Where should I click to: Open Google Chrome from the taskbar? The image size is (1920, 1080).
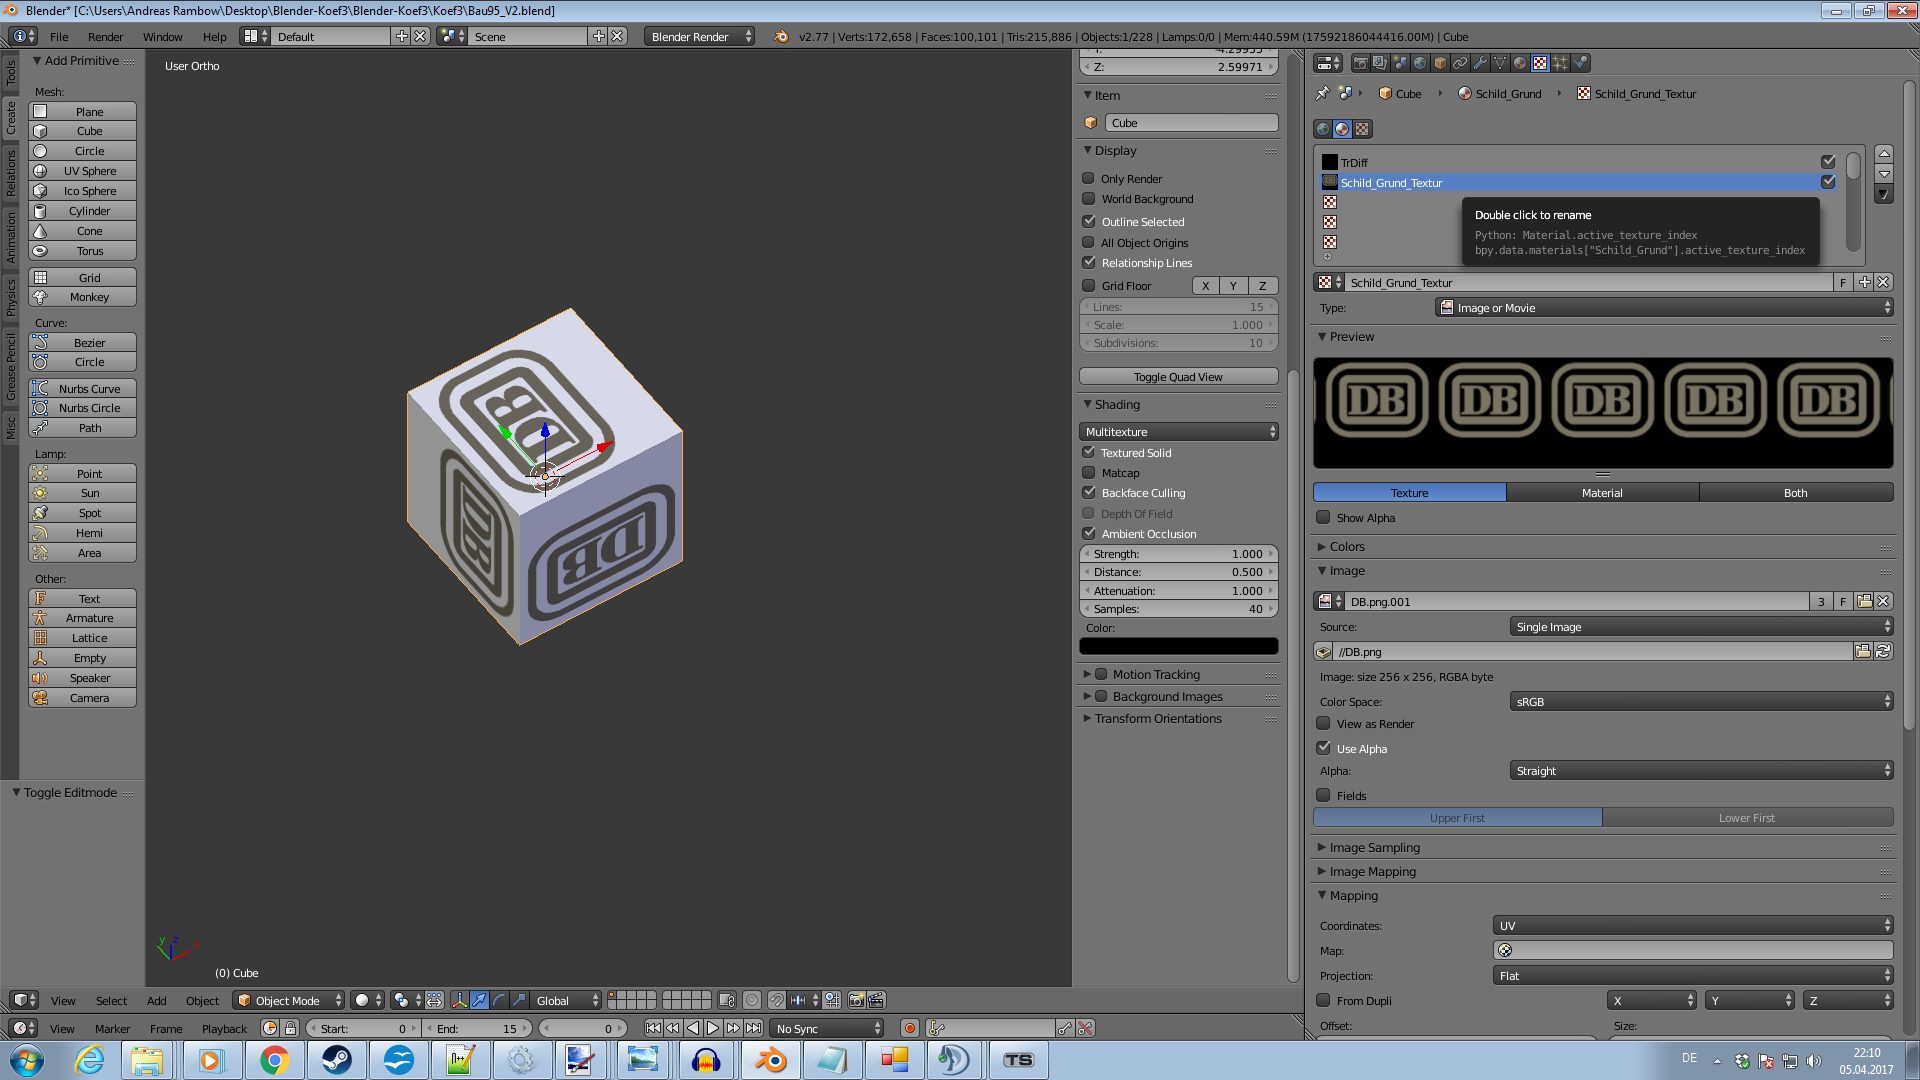pyautogui.click(x=274, y=1060)
